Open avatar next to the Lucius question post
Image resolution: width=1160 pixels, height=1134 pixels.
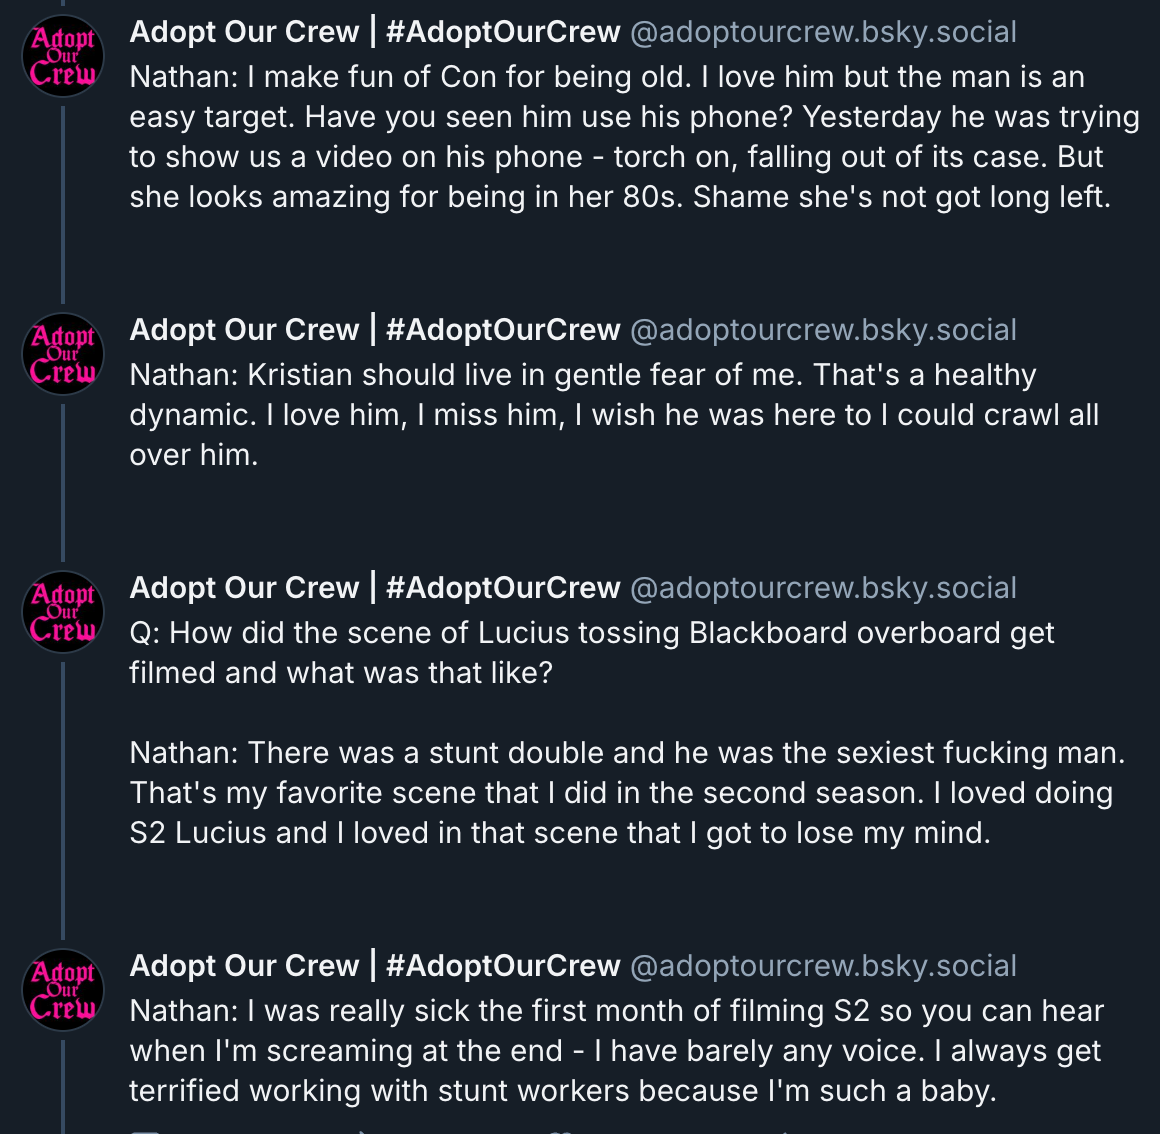[63, 611]
